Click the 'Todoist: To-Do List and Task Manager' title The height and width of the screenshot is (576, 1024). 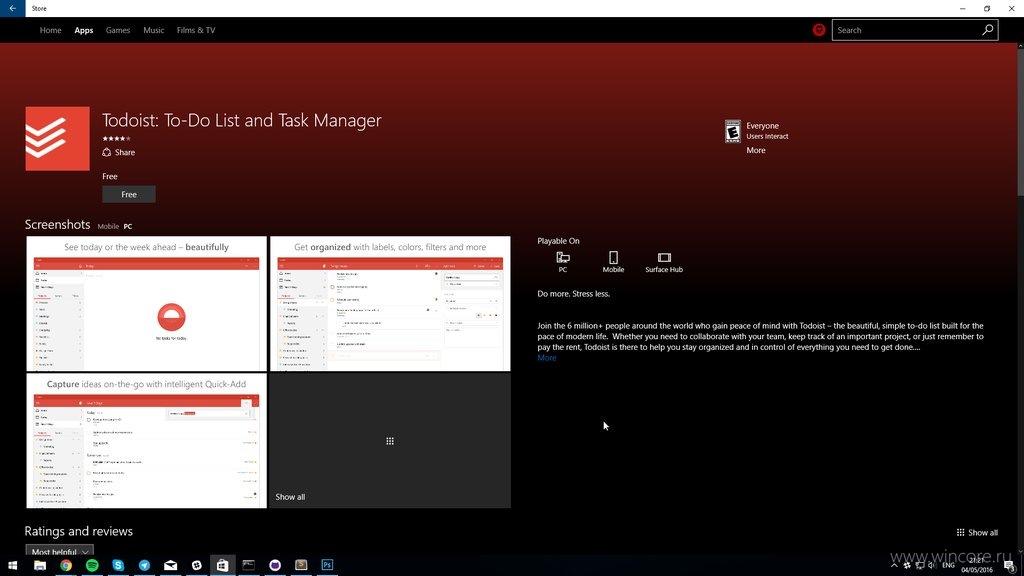click(242, 120)
